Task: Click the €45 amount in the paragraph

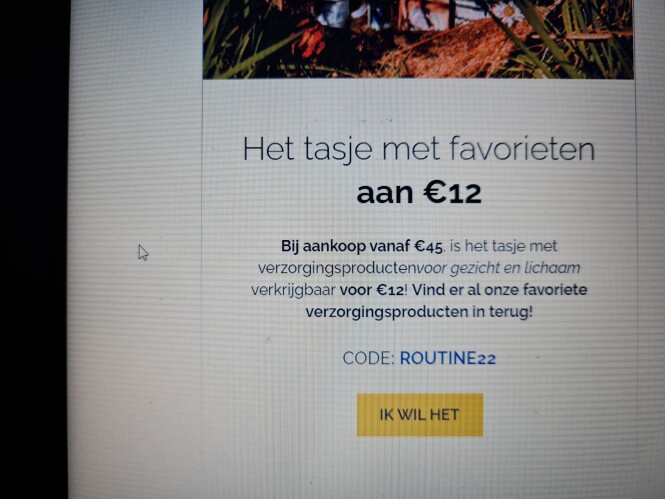Action: [428, 246]
